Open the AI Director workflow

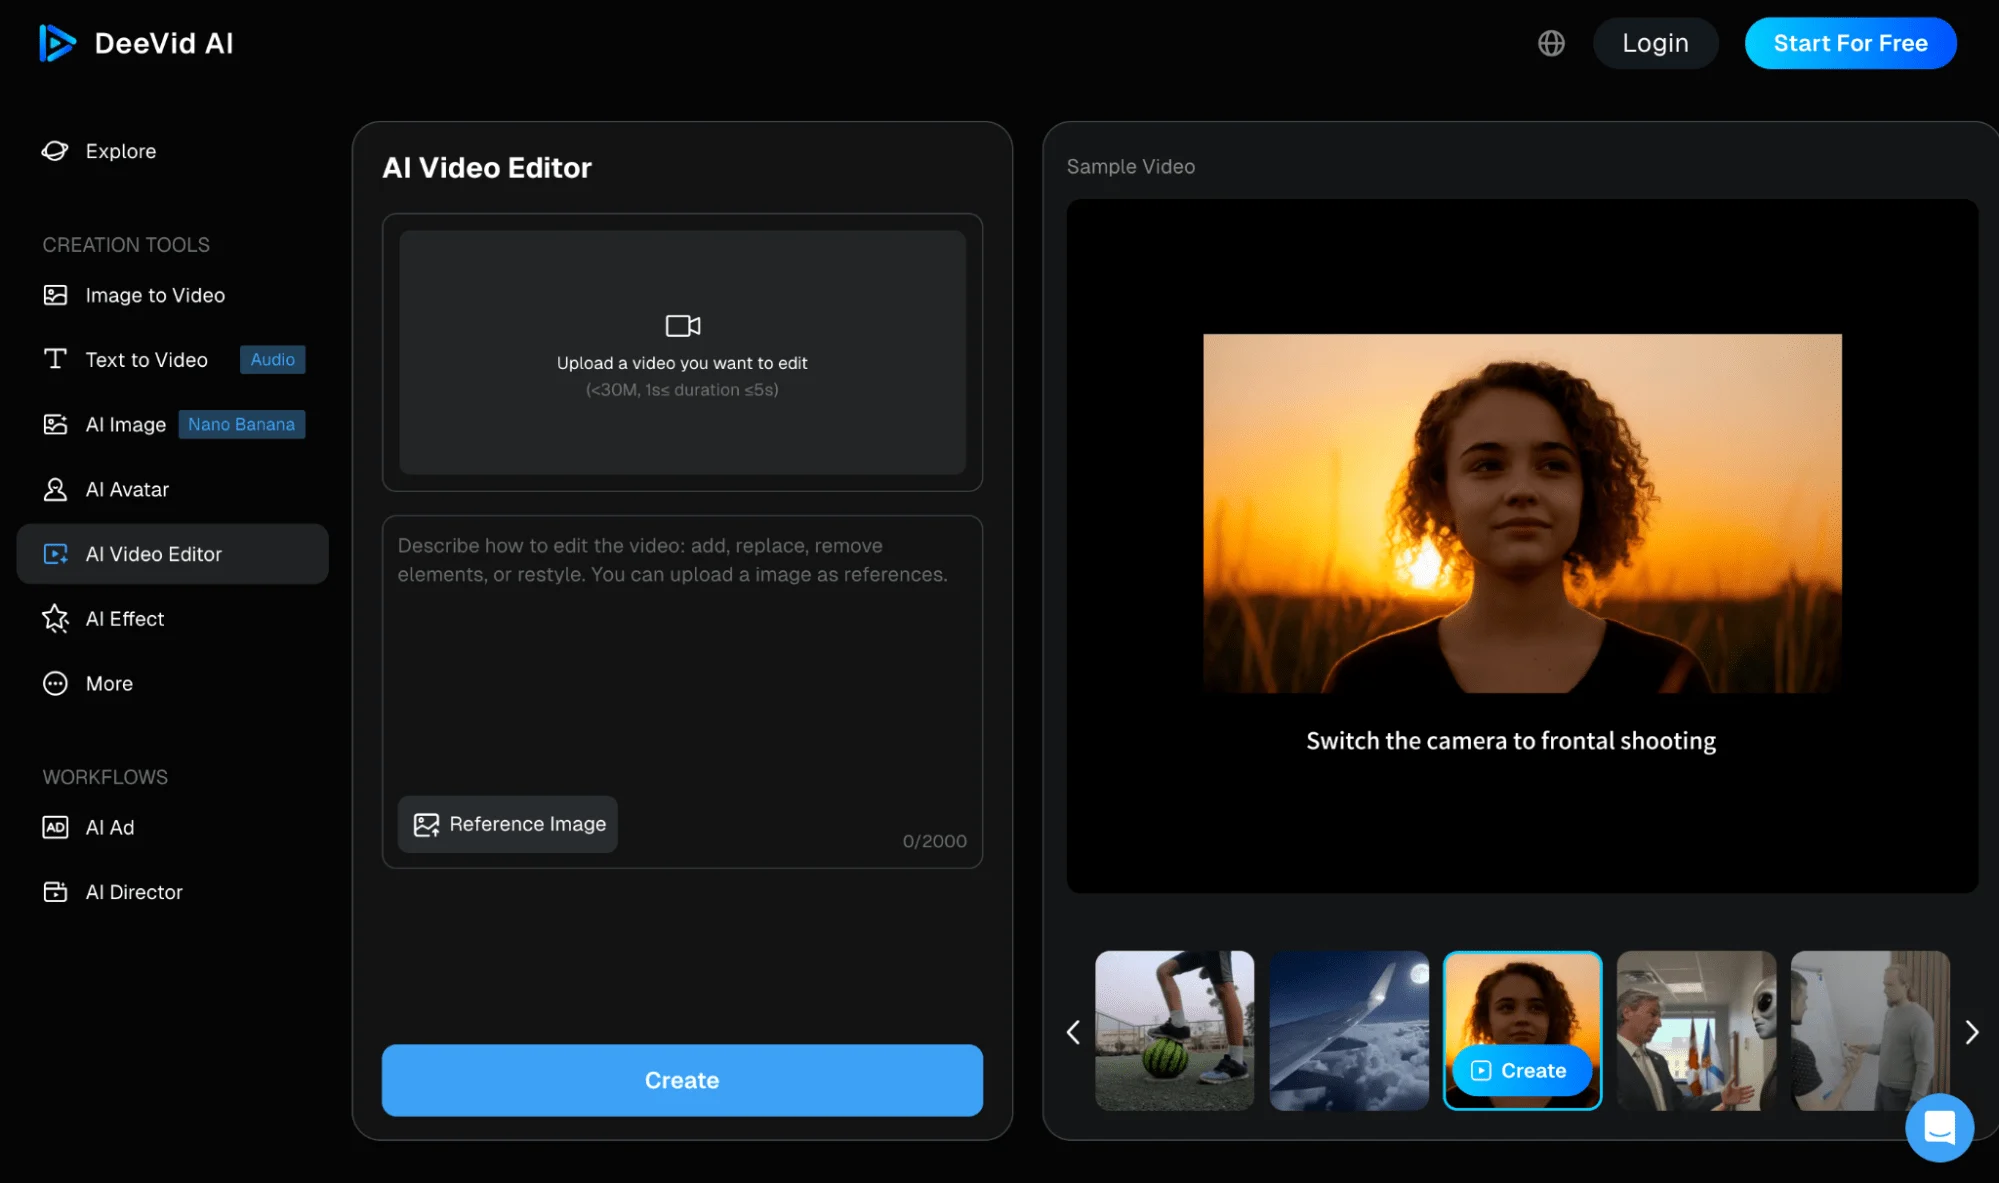(x=133, y=891)
